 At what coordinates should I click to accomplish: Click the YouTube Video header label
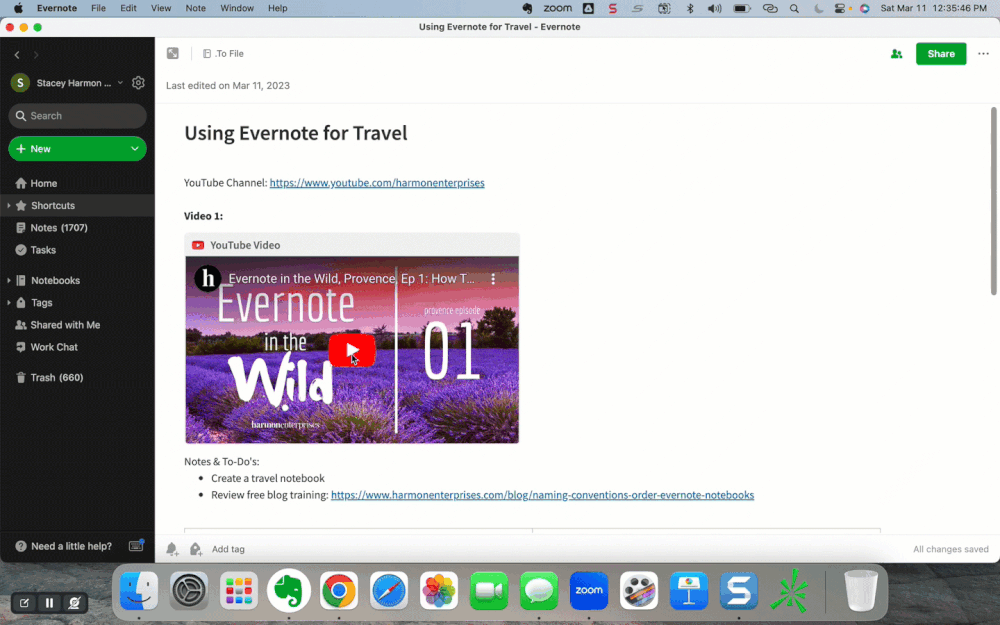coord(245,245)
